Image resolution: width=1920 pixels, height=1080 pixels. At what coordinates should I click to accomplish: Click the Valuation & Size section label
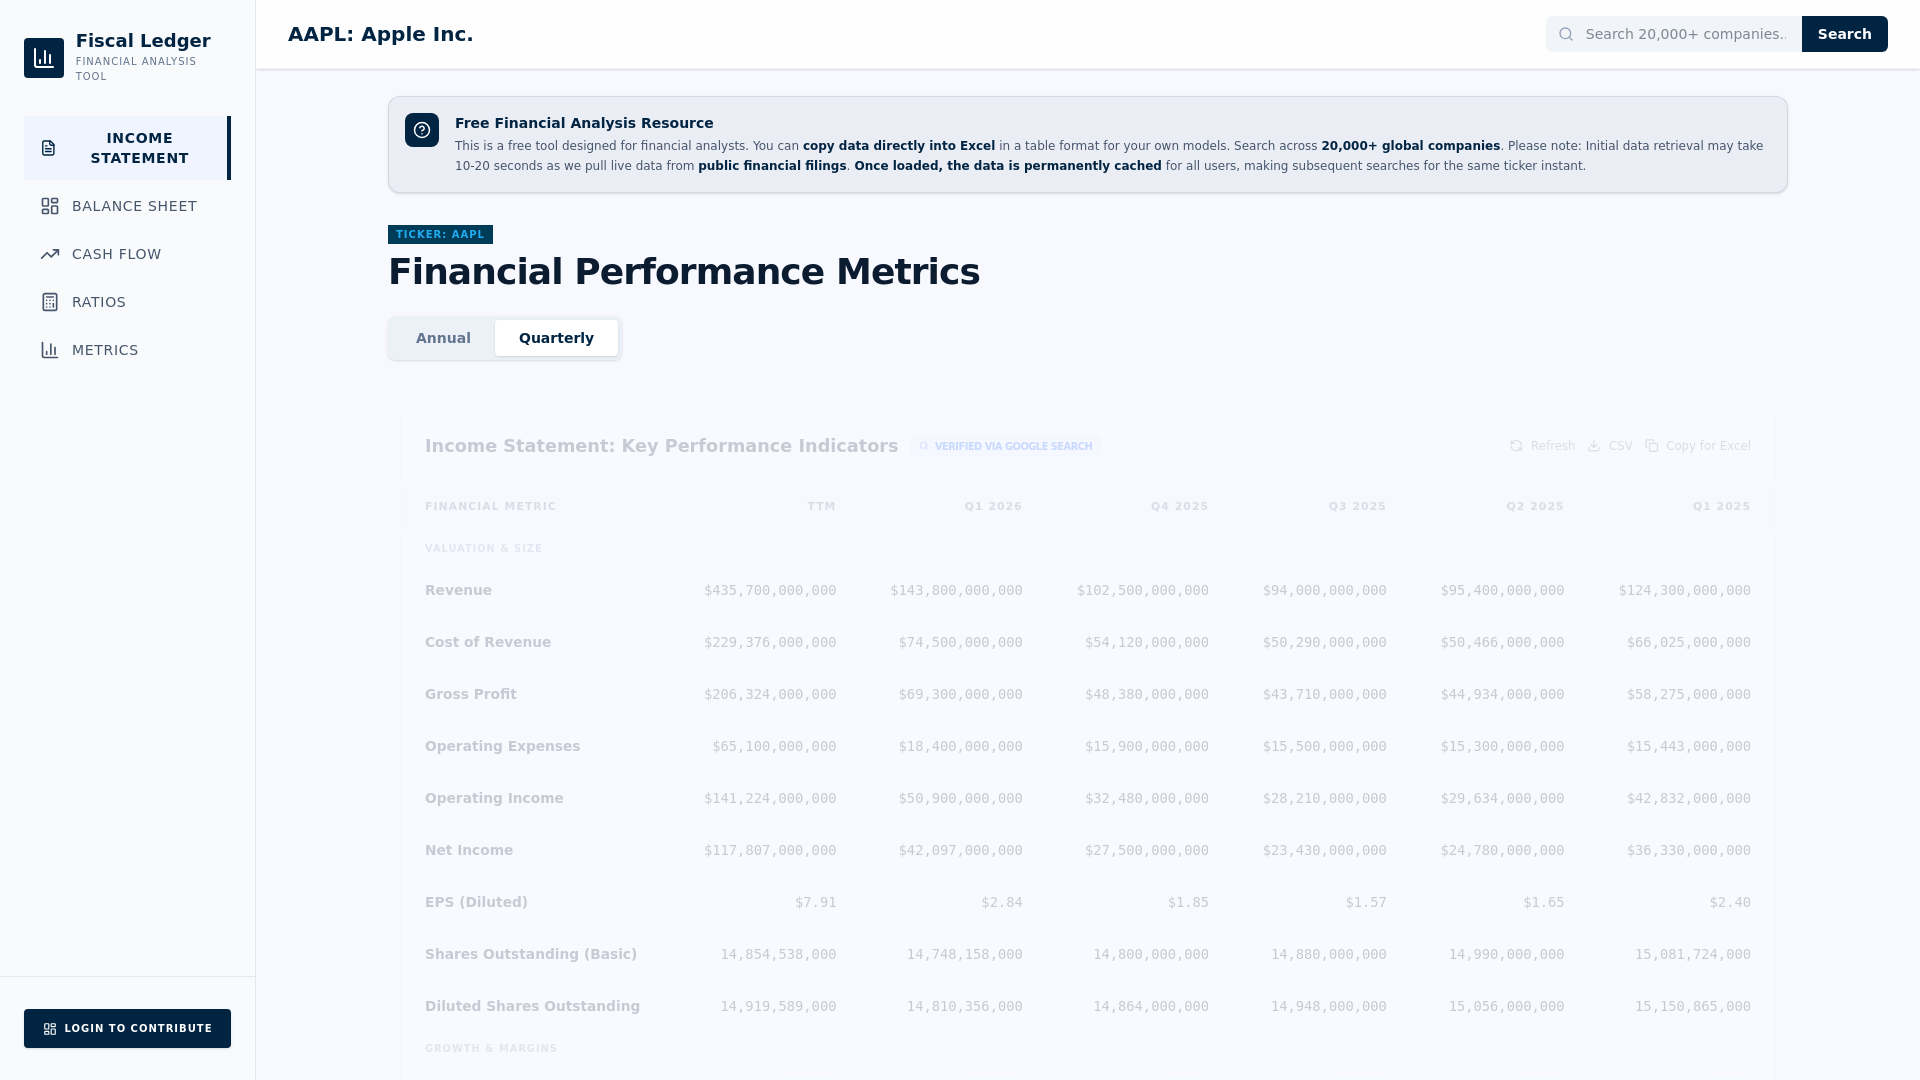[483, 548]
